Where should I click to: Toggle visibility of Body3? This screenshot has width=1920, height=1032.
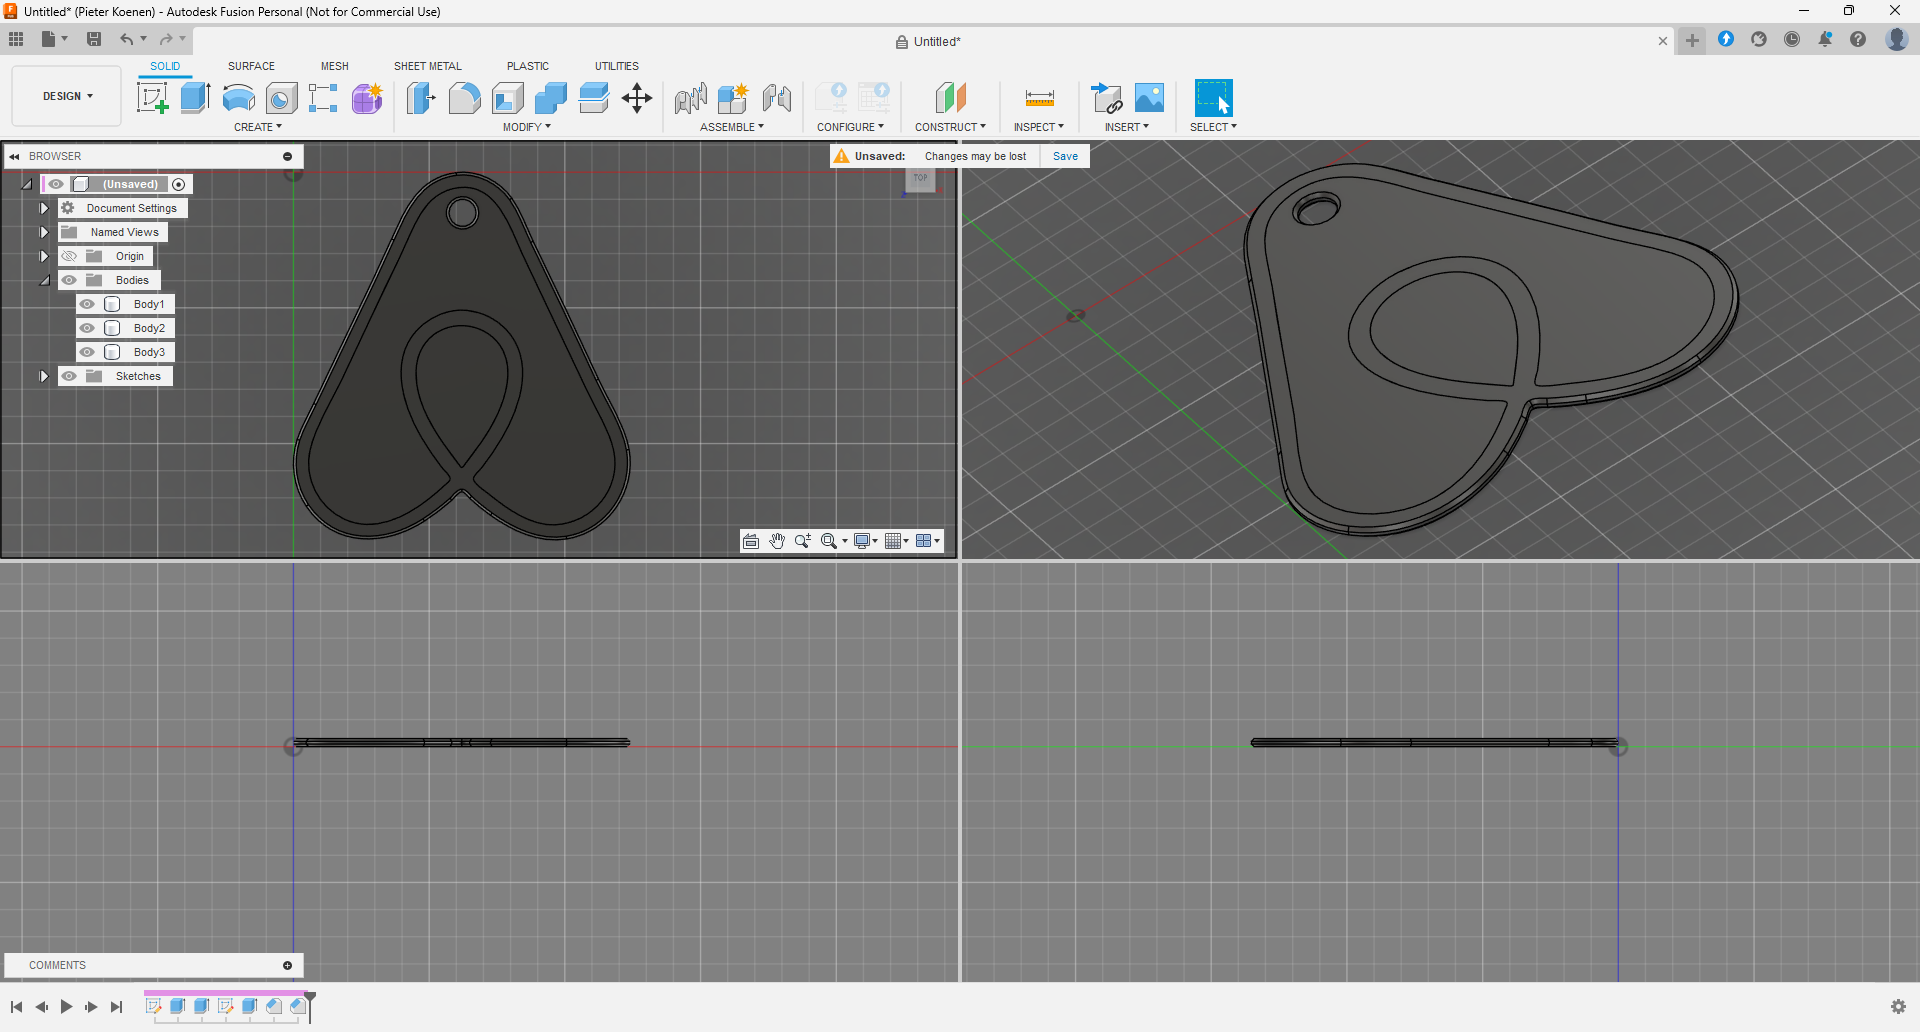88,352
